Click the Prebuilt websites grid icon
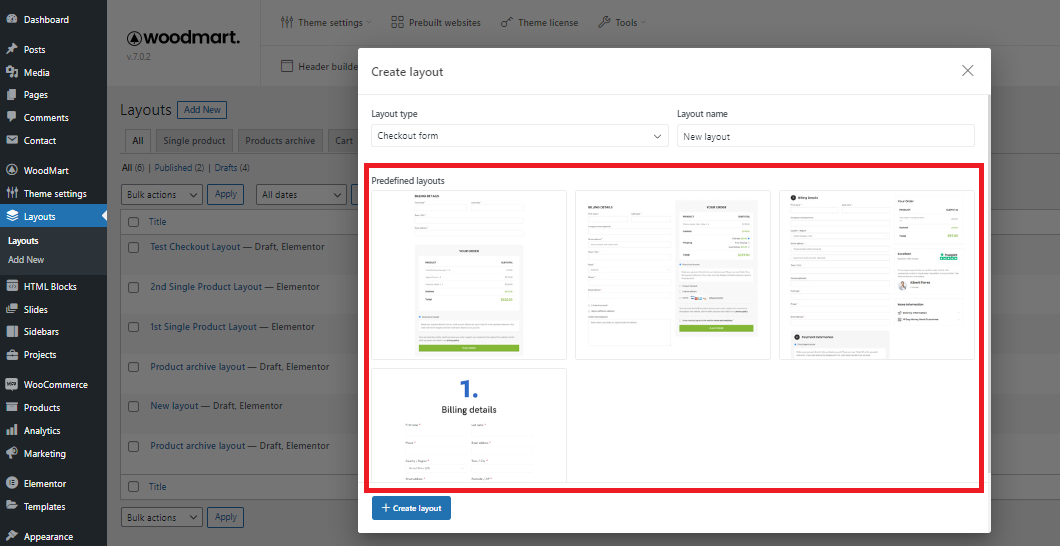 pos(398,22)
